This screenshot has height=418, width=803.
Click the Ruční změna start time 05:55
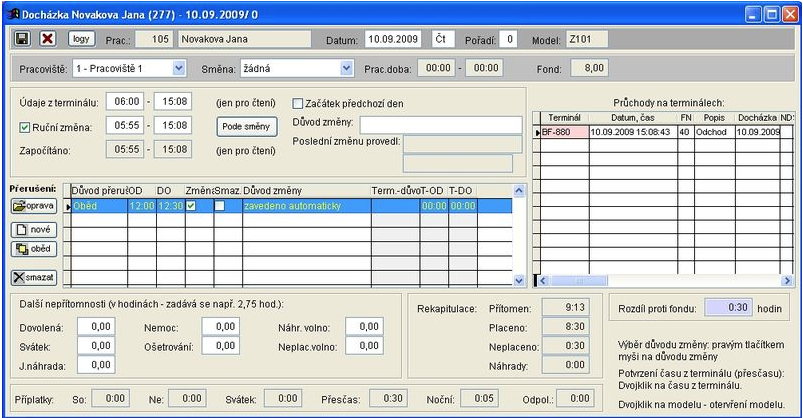[x=125, y=126]
